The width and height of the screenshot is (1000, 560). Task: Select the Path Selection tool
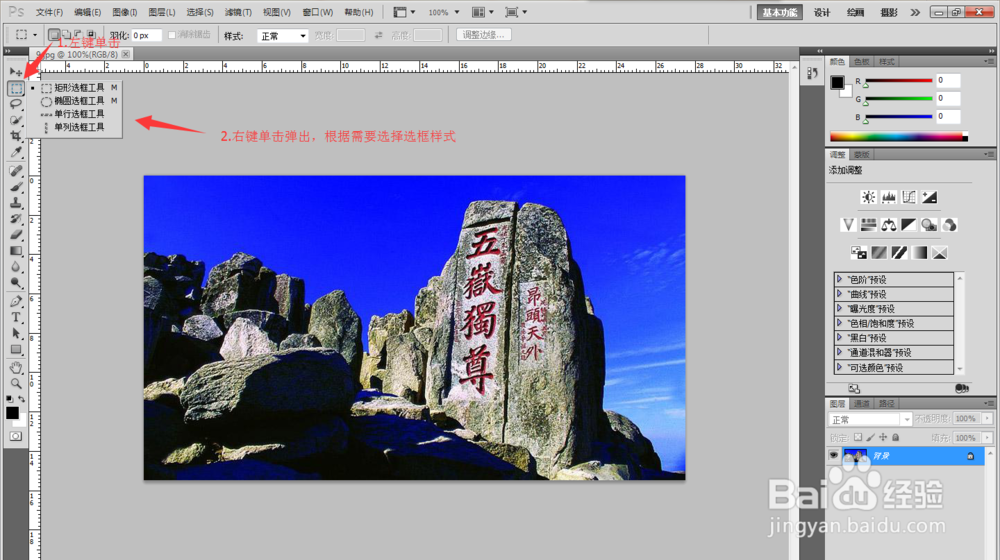click(x=16, y=333)
